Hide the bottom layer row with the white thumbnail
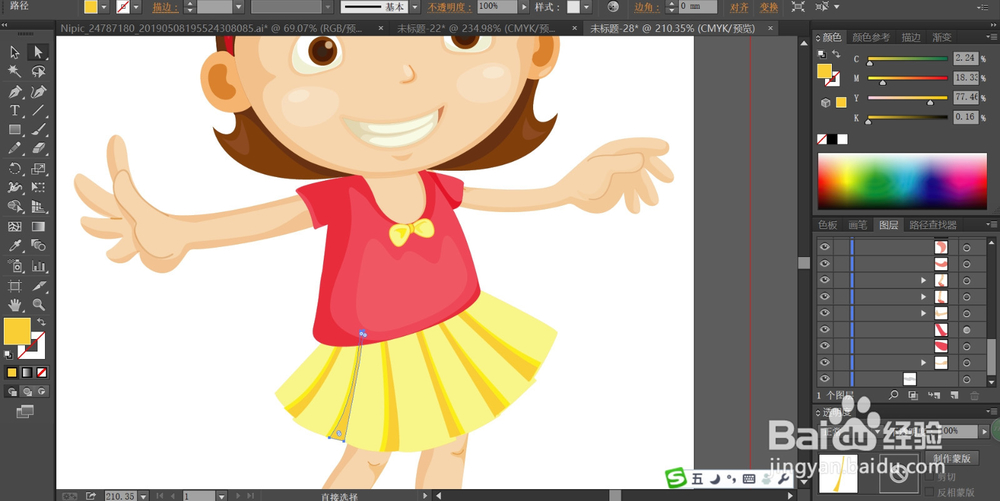The height and width of the screenshot is (501, 1000). [825, 379]
